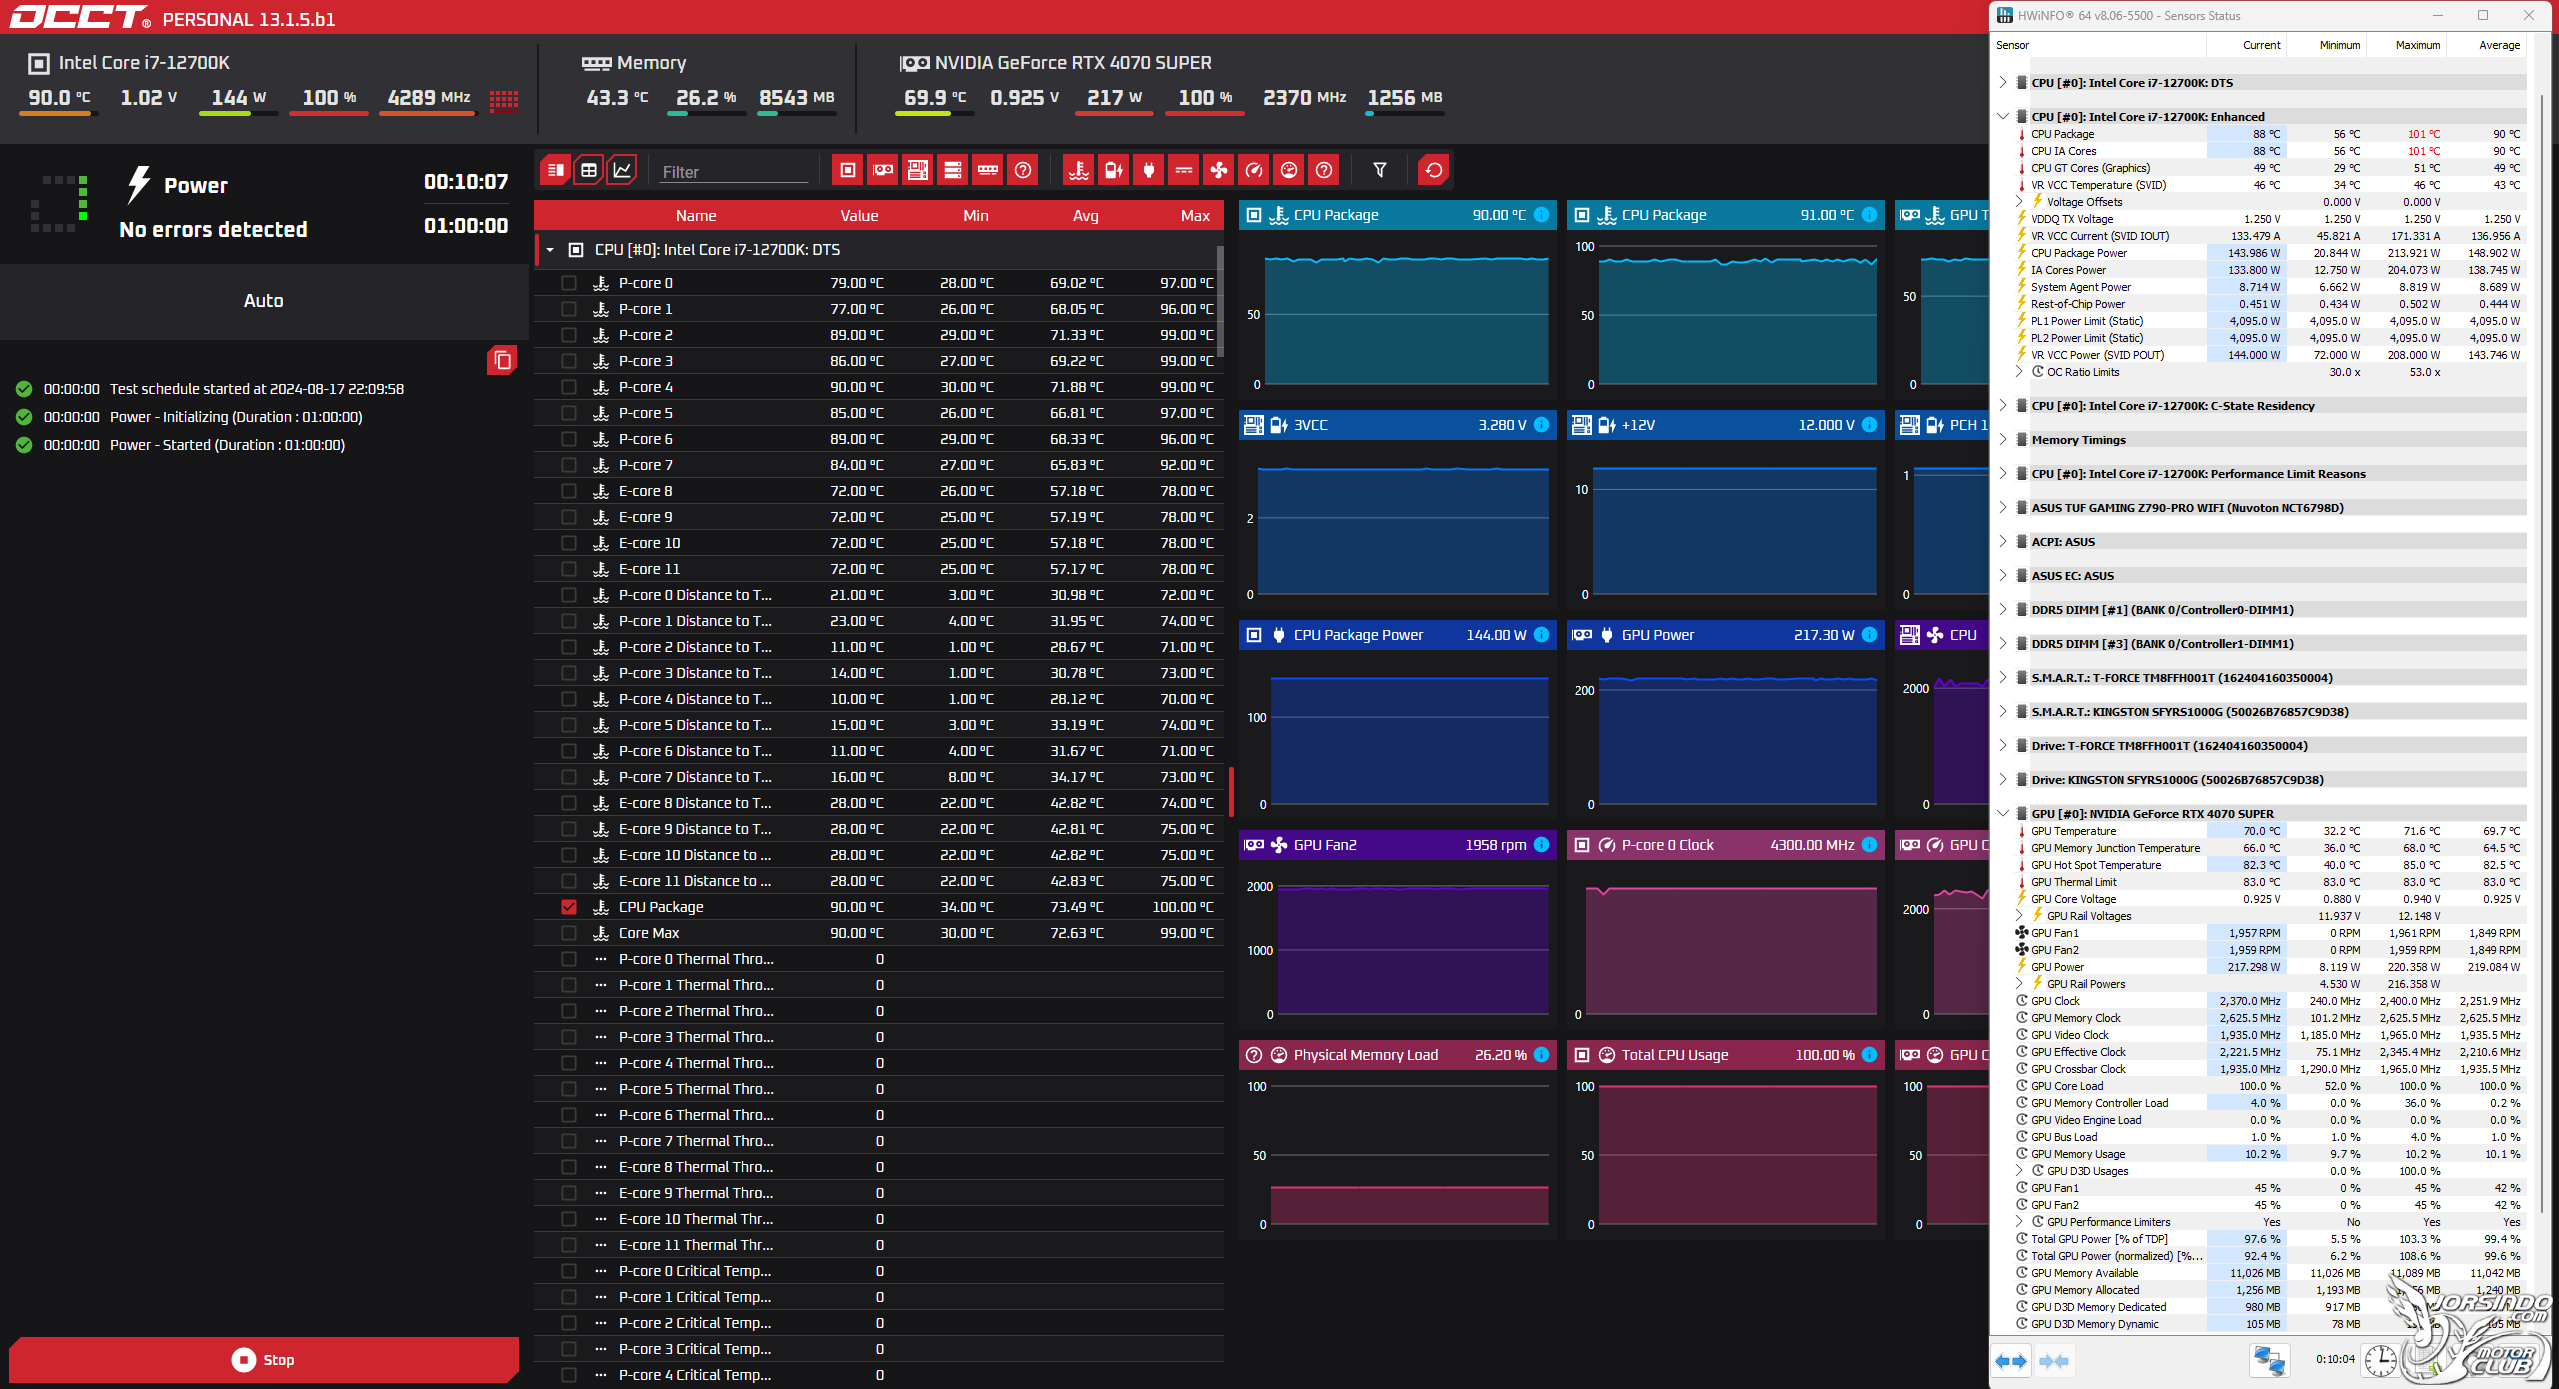The height and width of the screenshot is (1389, 2559).
Task: Open info for the CPU Package 90.00 °C graph
Action: [x=1542, y=215]
